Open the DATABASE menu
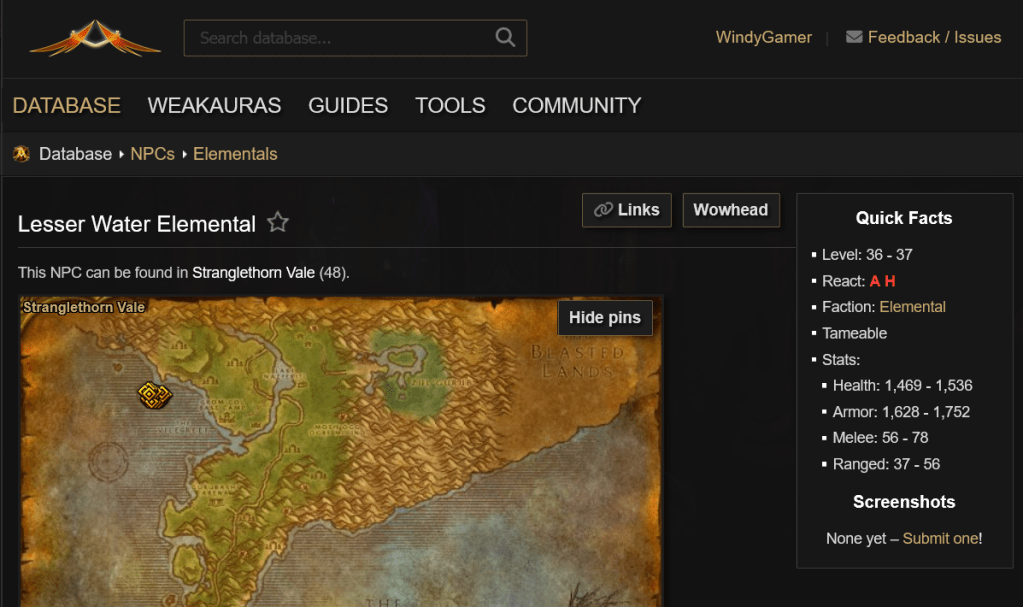The height and width of the screenshot is (607, 1023). coord(66,106)
